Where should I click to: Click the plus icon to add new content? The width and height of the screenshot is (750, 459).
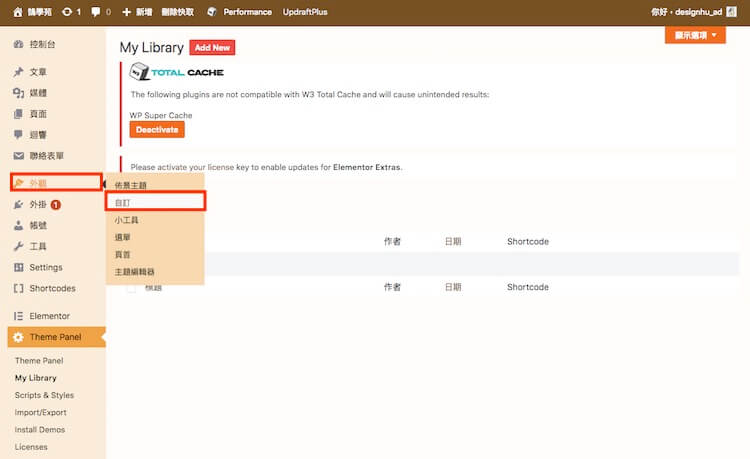[126, 12]
